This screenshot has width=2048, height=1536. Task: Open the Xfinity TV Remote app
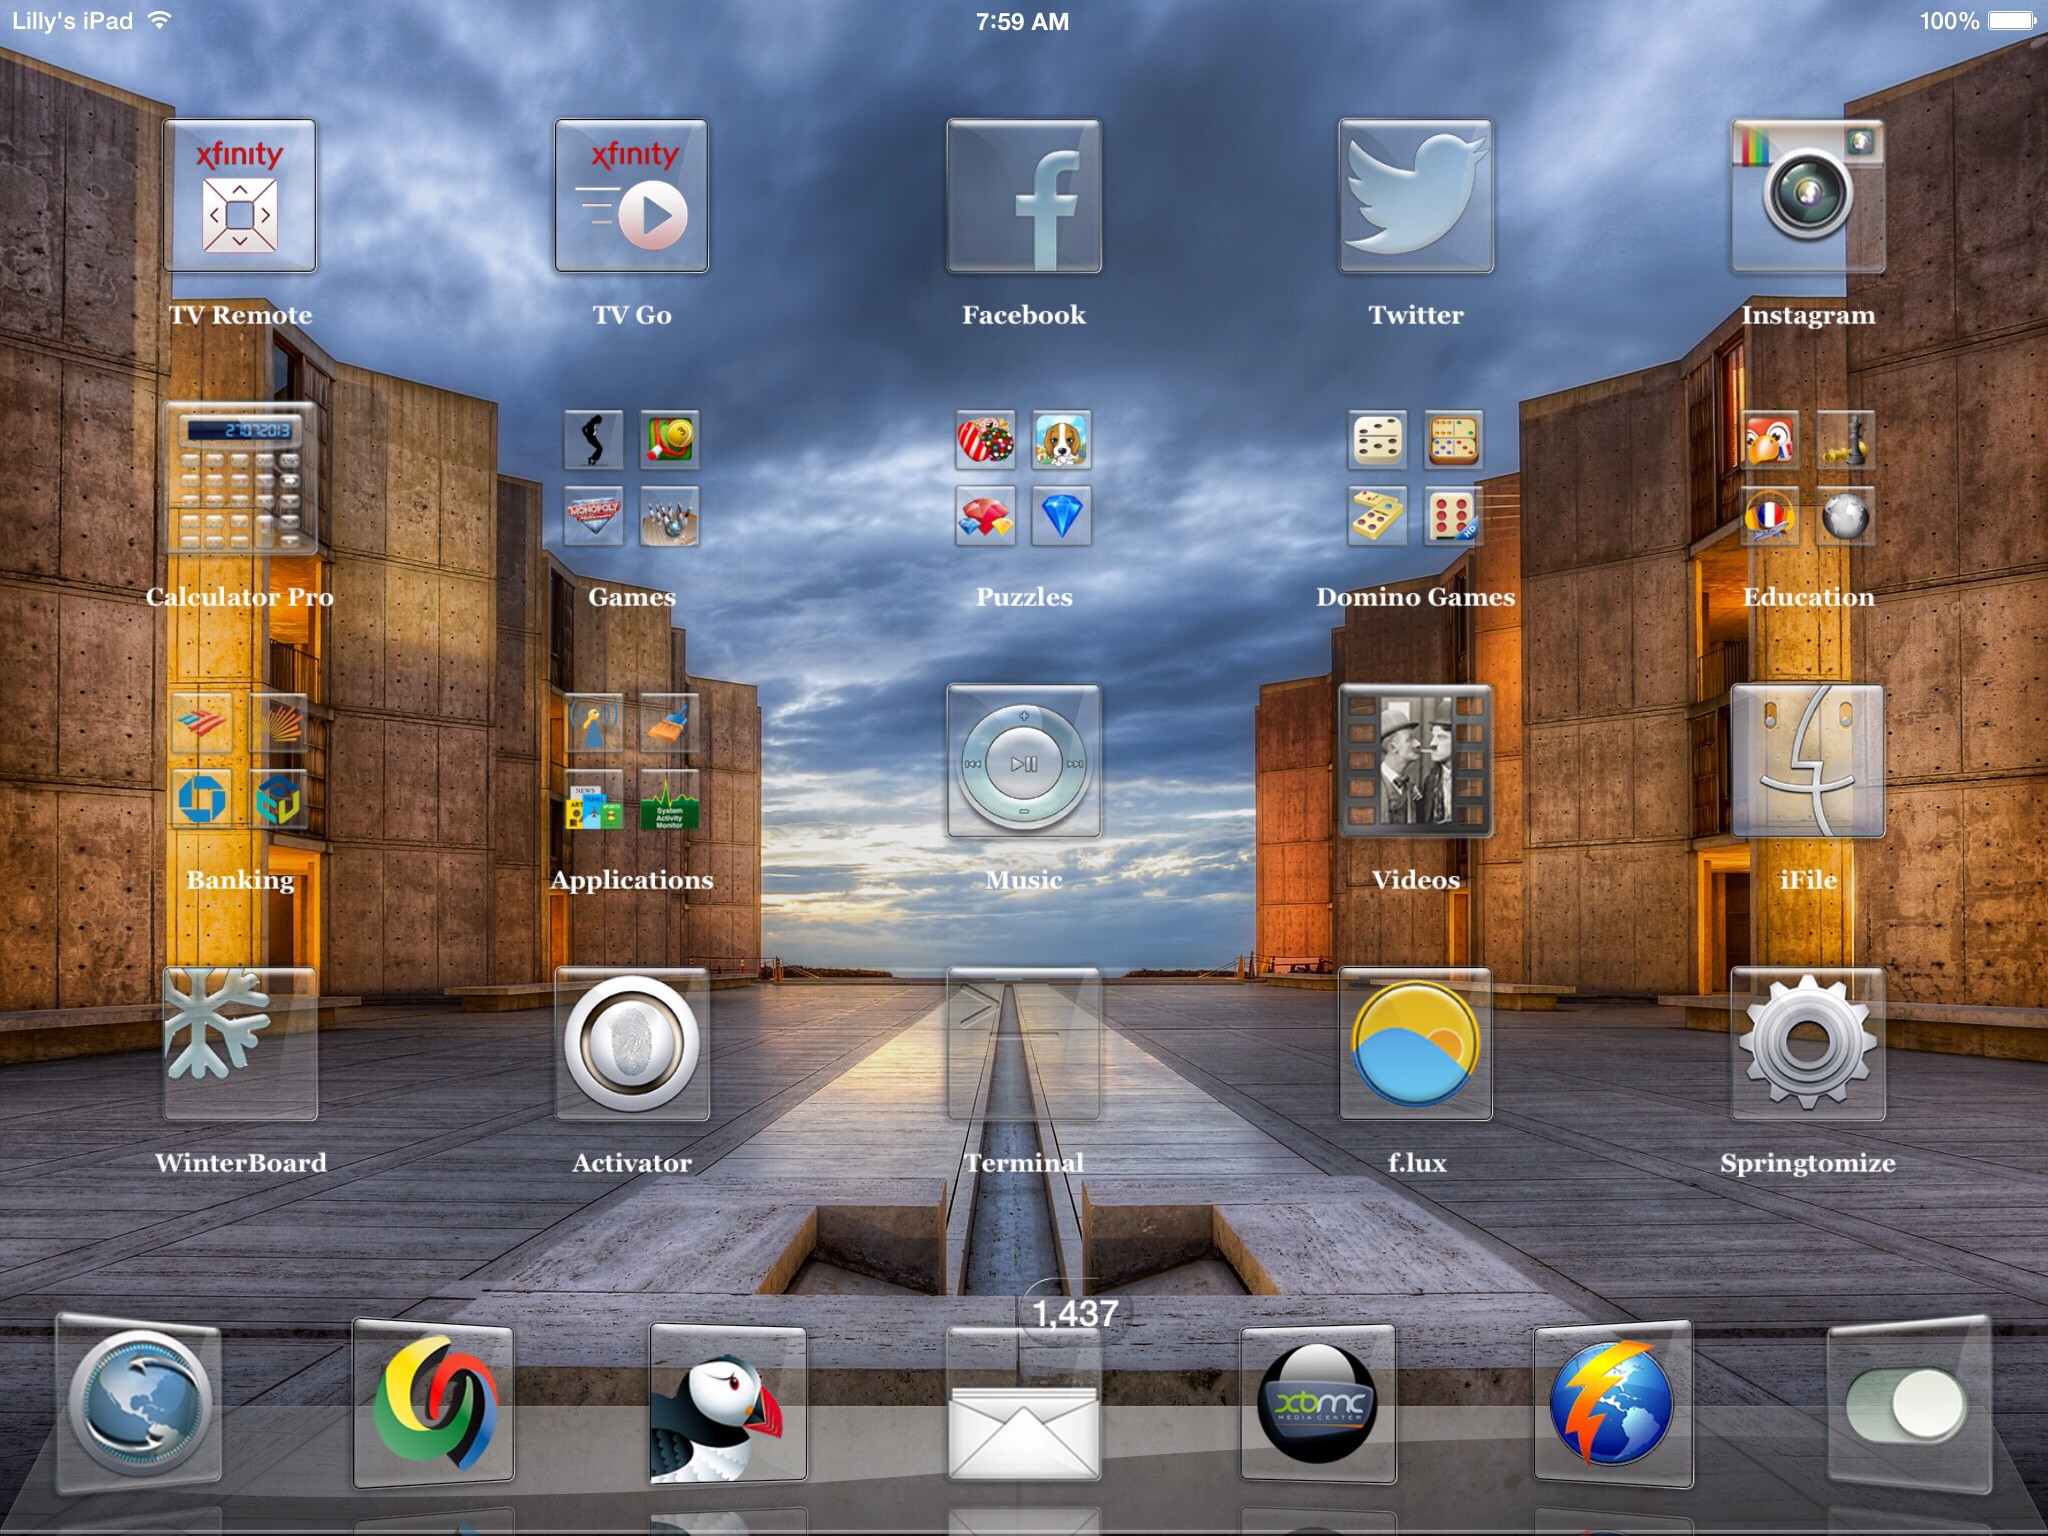point(240,196)
